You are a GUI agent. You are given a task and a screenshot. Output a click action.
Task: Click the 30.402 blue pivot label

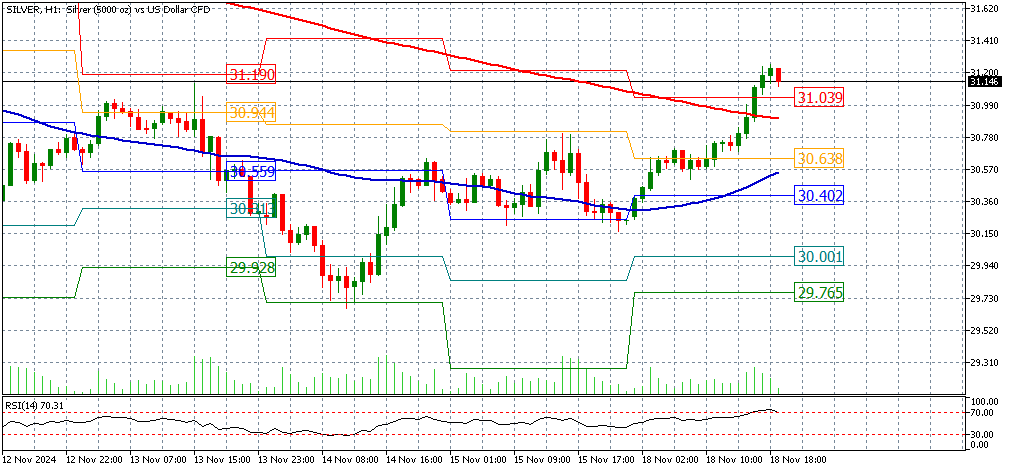(x=819, y=195)
